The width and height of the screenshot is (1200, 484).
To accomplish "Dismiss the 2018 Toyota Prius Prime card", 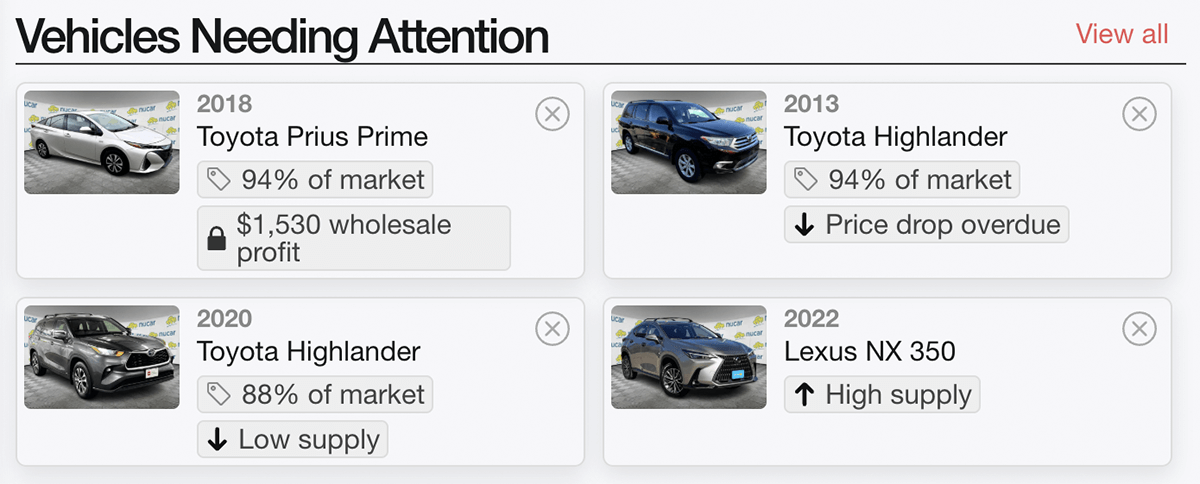I will 552,114.
